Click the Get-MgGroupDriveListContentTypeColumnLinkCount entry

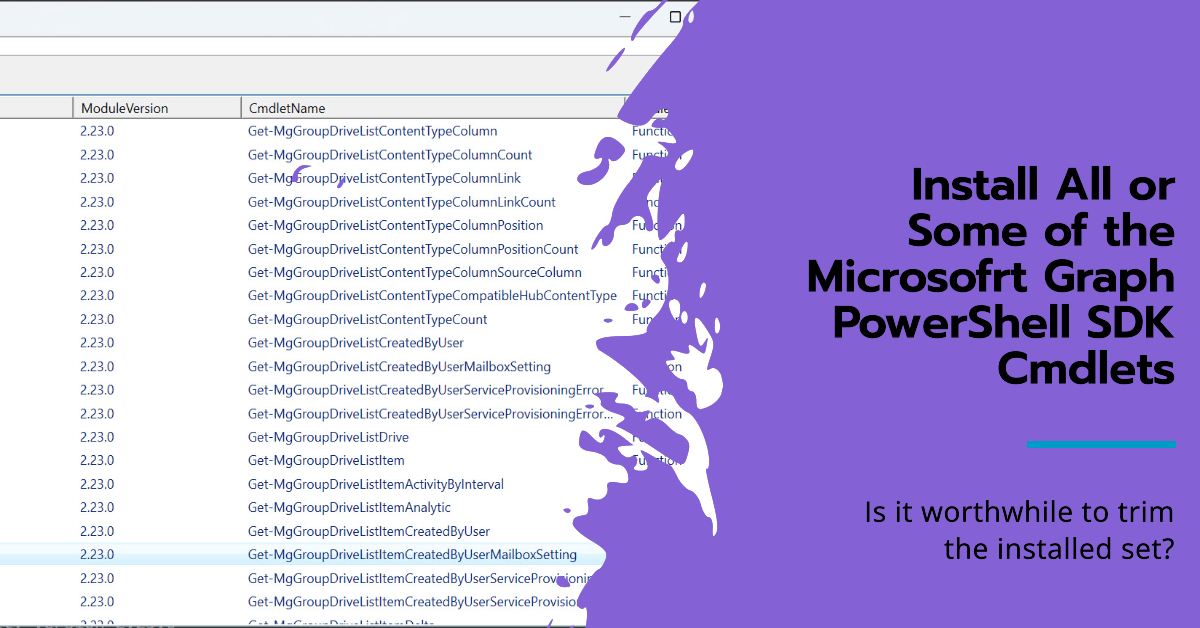coord(401,202)
